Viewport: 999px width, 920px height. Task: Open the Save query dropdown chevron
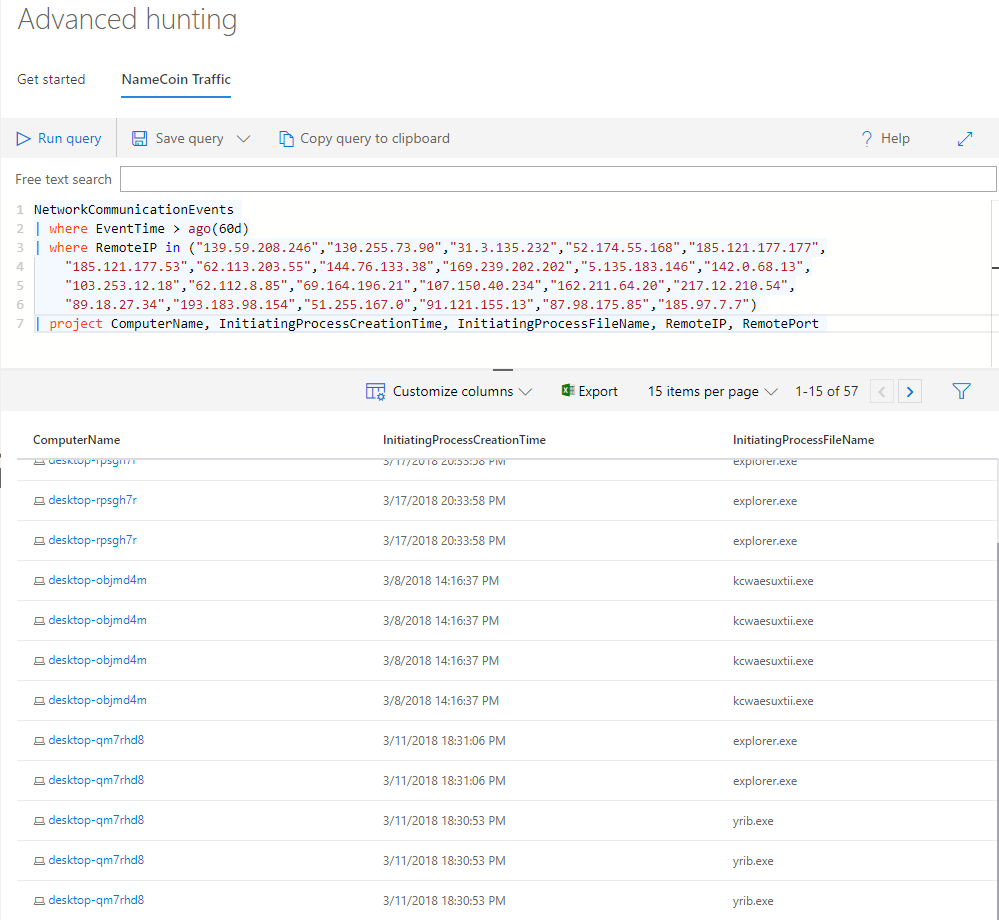tap(243, 138)
